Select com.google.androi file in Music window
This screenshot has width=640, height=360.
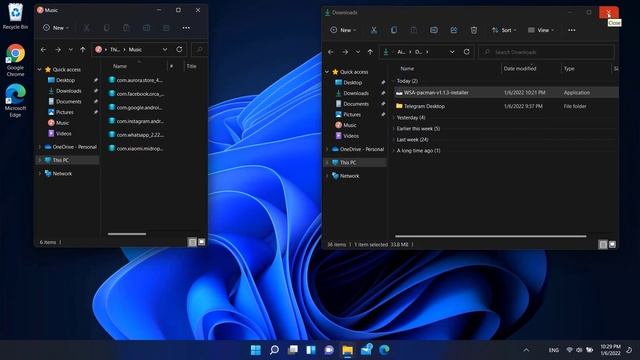click(x=136, y=108)
